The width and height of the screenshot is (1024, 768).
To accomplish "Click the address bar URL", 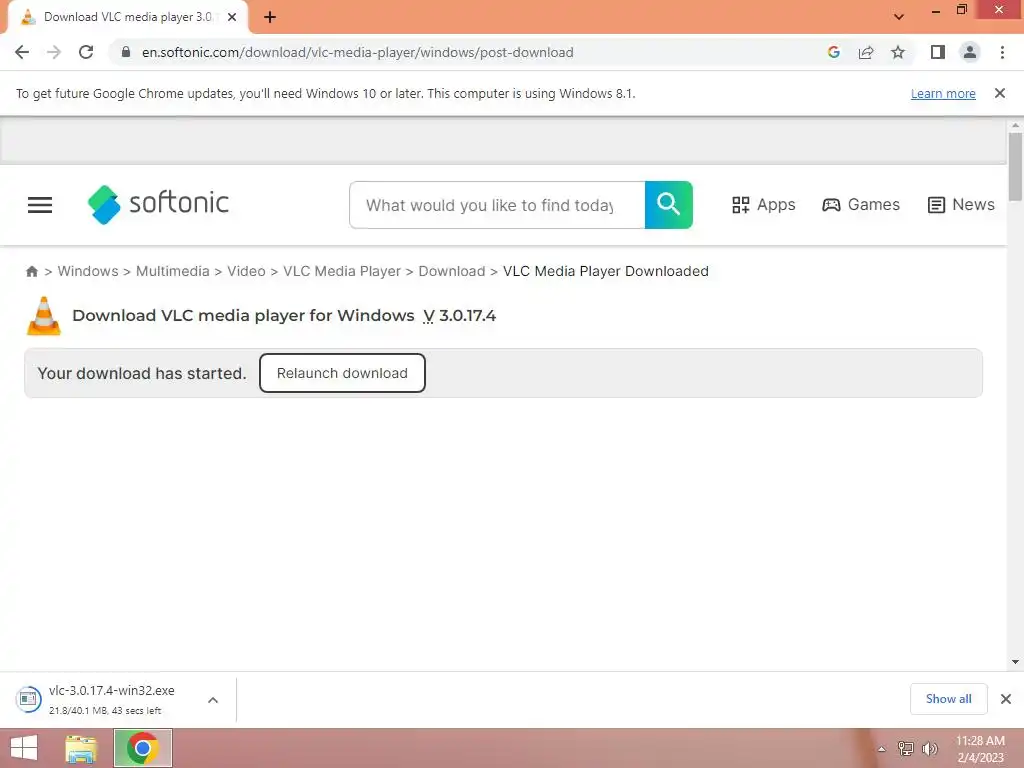I will point(357,52).
